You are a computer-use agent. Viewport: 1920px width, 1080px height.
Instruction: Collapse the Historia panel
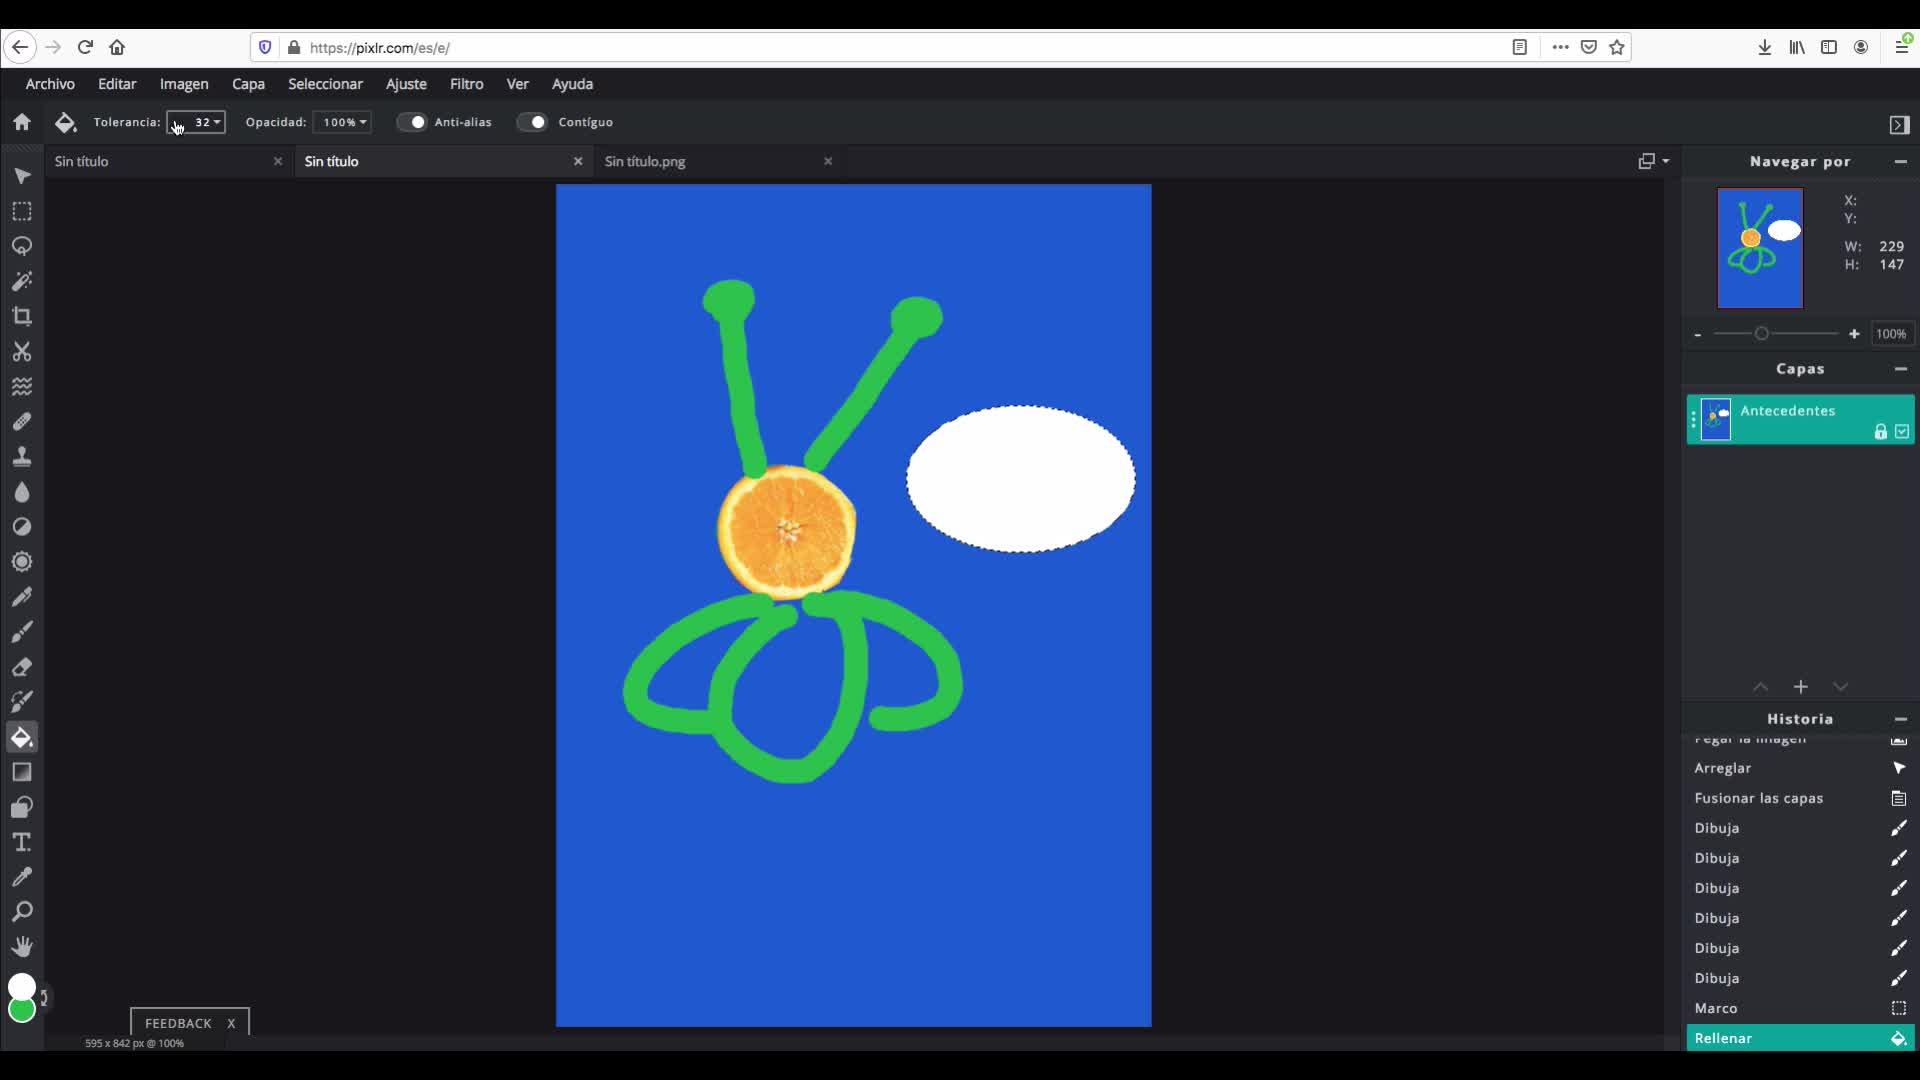click(1900, 719)
